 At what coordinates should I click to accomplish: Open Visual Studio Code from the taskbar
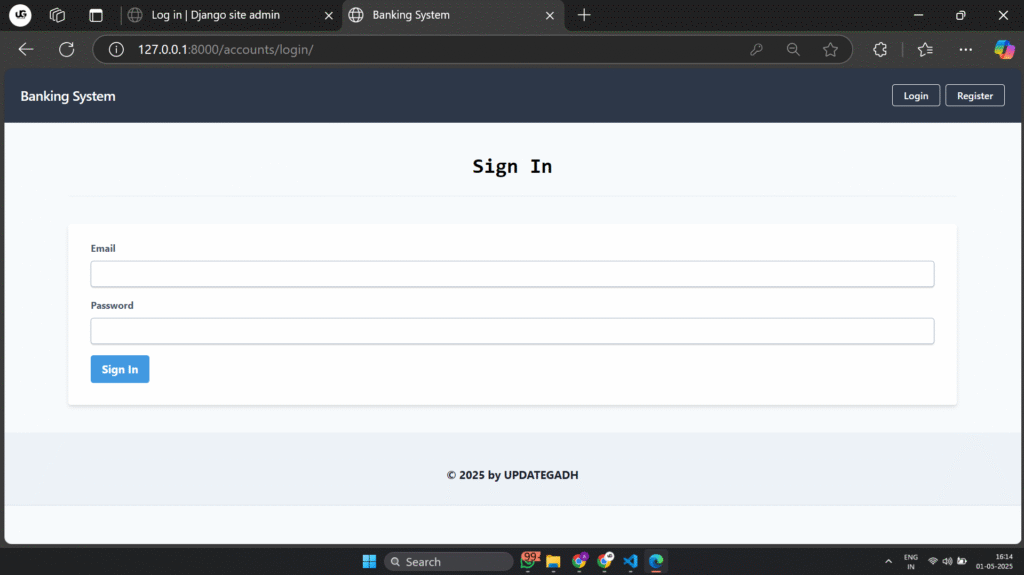(630, 561)
